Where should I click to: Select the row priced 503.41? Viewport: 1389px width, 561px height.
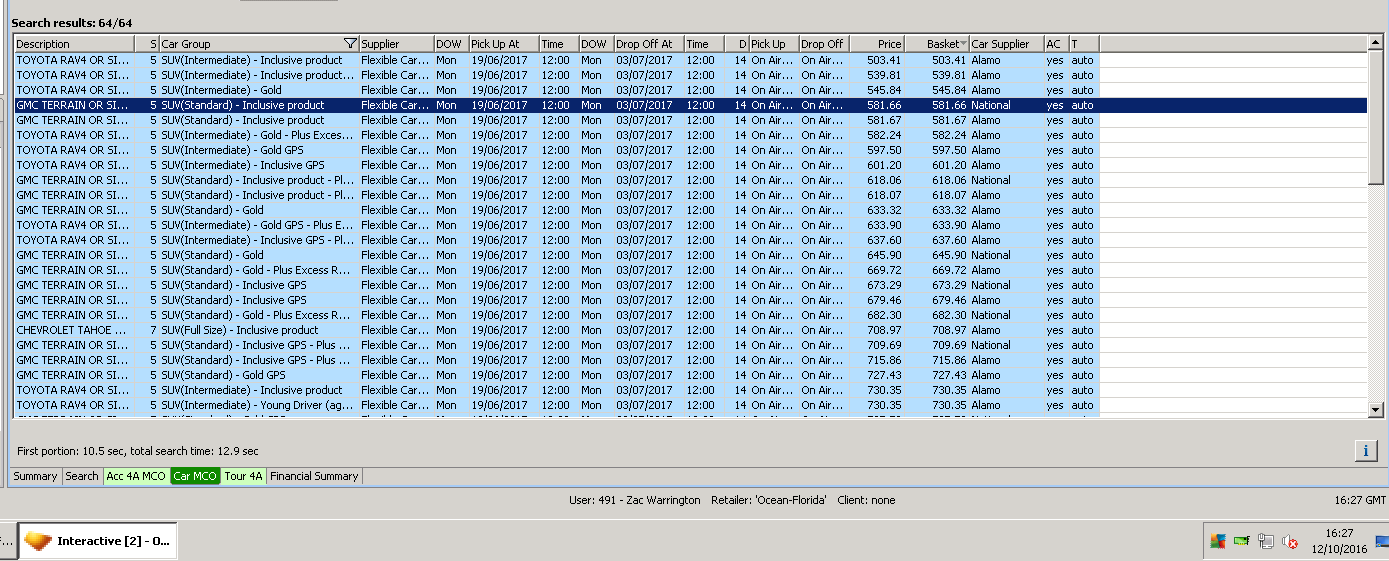(556, 60)
